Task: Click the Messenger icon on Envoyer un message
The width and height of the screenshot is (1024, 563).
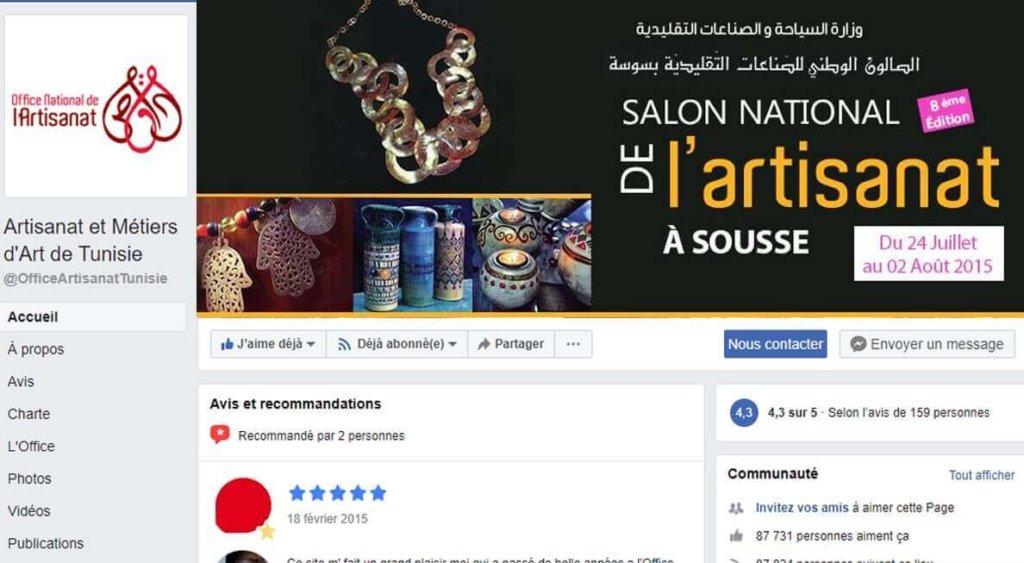Action: click(x=858, y=344)
